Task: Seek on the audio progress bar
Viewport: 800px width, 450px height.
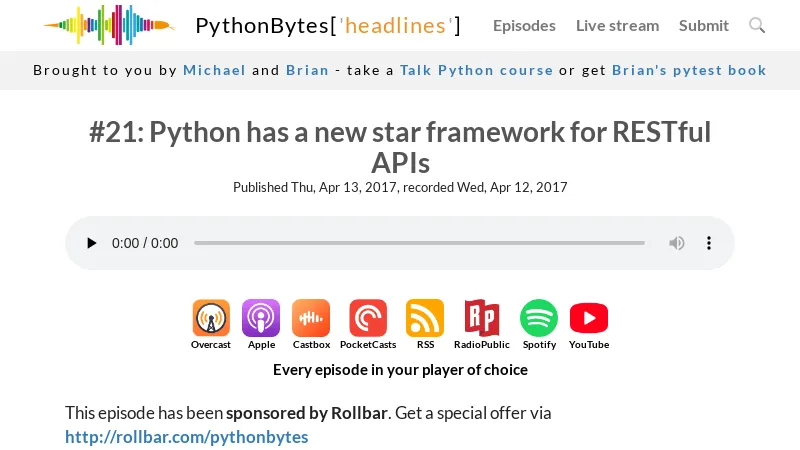Action: pyautogui.click(x=419, y=243)
